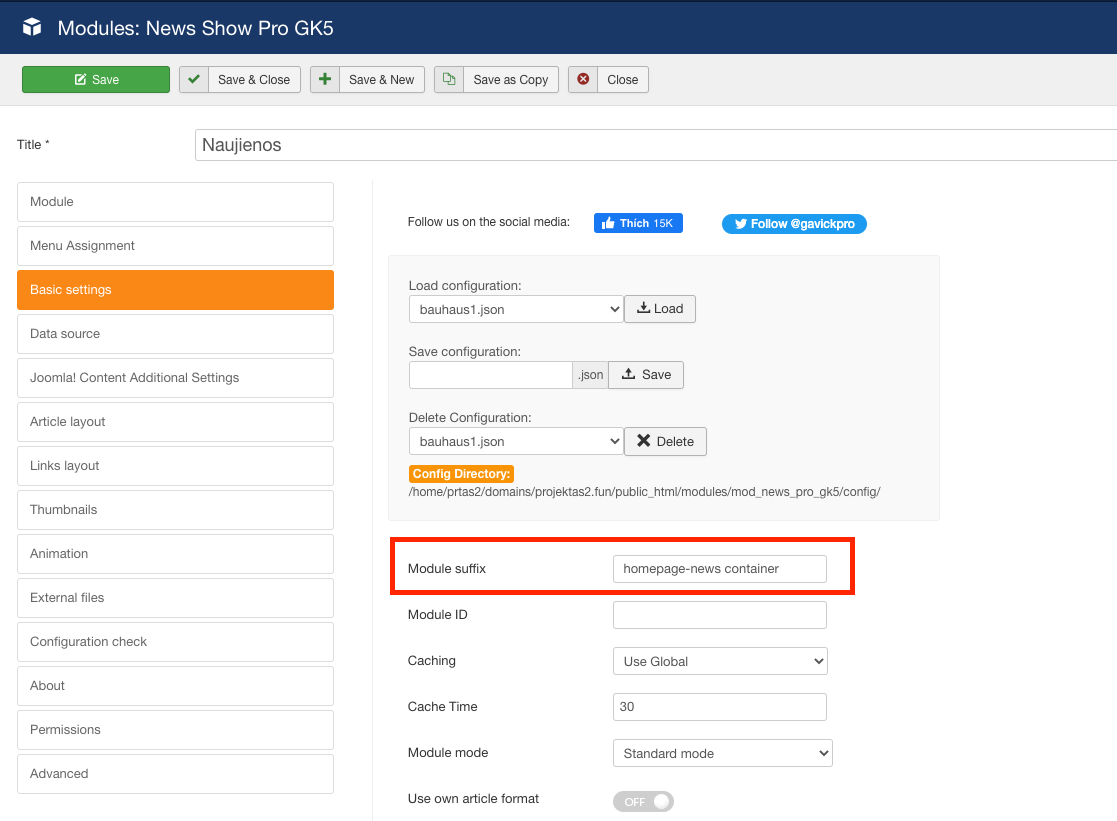Image resolution: width=1117 pixels, height=821 pixels.
Task: Switch to the Data source tab
Action: click(x=175, y=334)
